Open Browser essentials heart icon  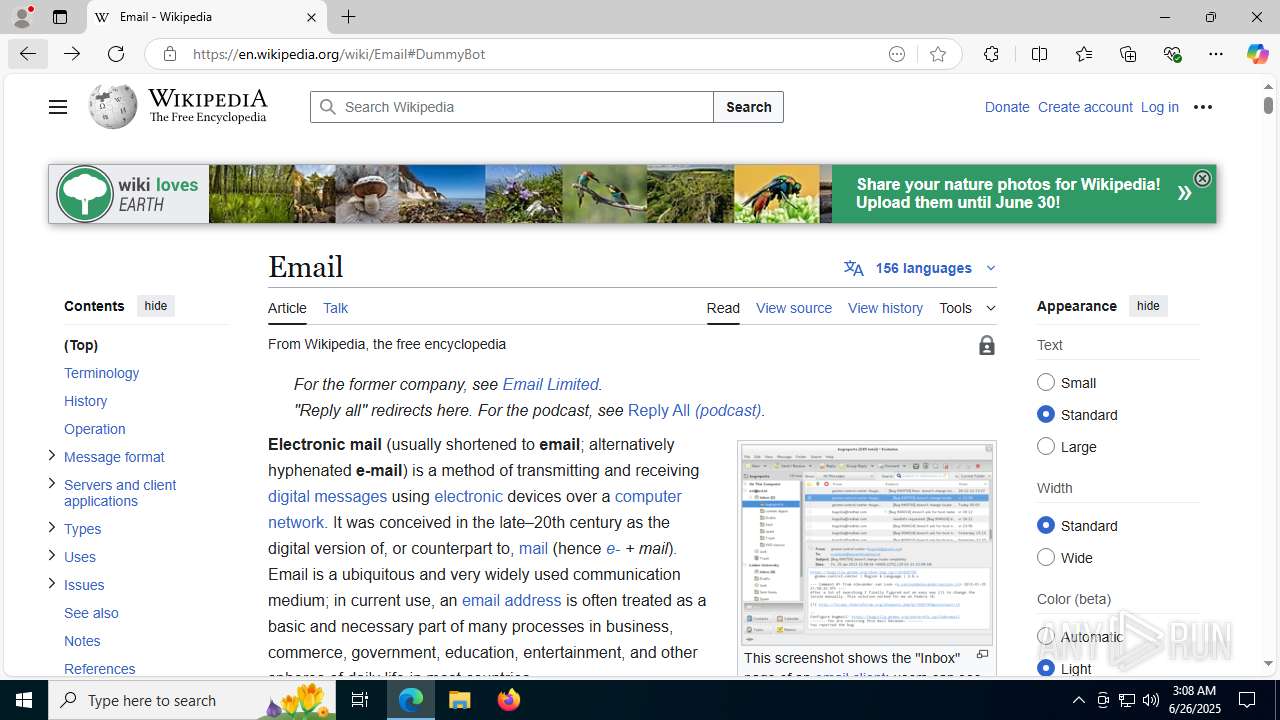point(1172,54)
